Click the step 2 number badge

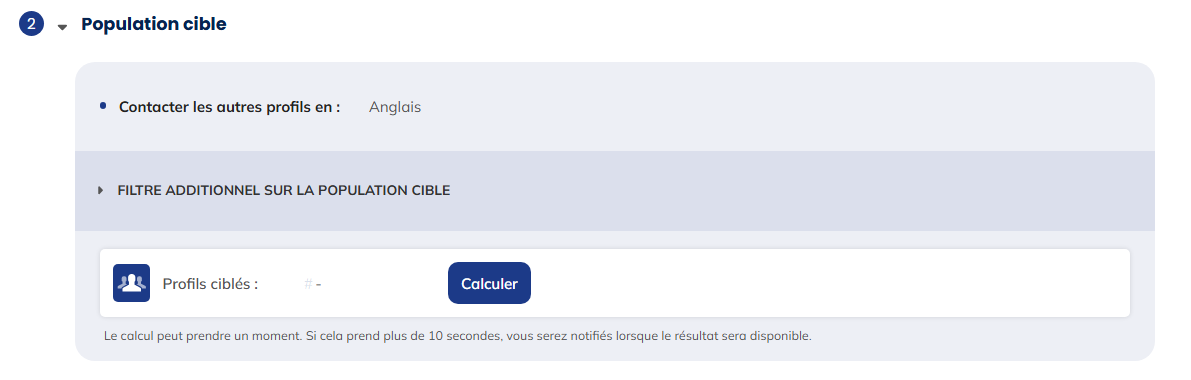tap(31, 24)
